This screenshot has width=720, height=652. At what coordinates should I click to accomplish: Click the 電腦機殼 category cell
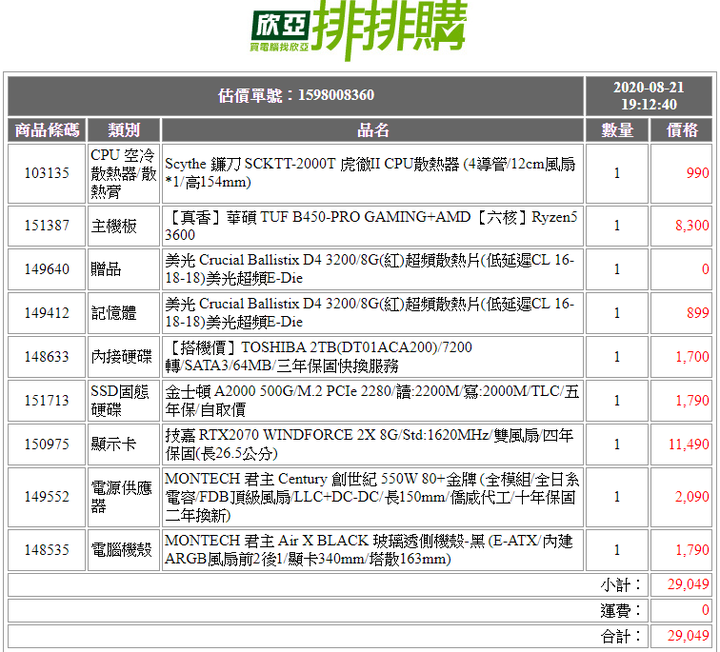click(124, 550)
